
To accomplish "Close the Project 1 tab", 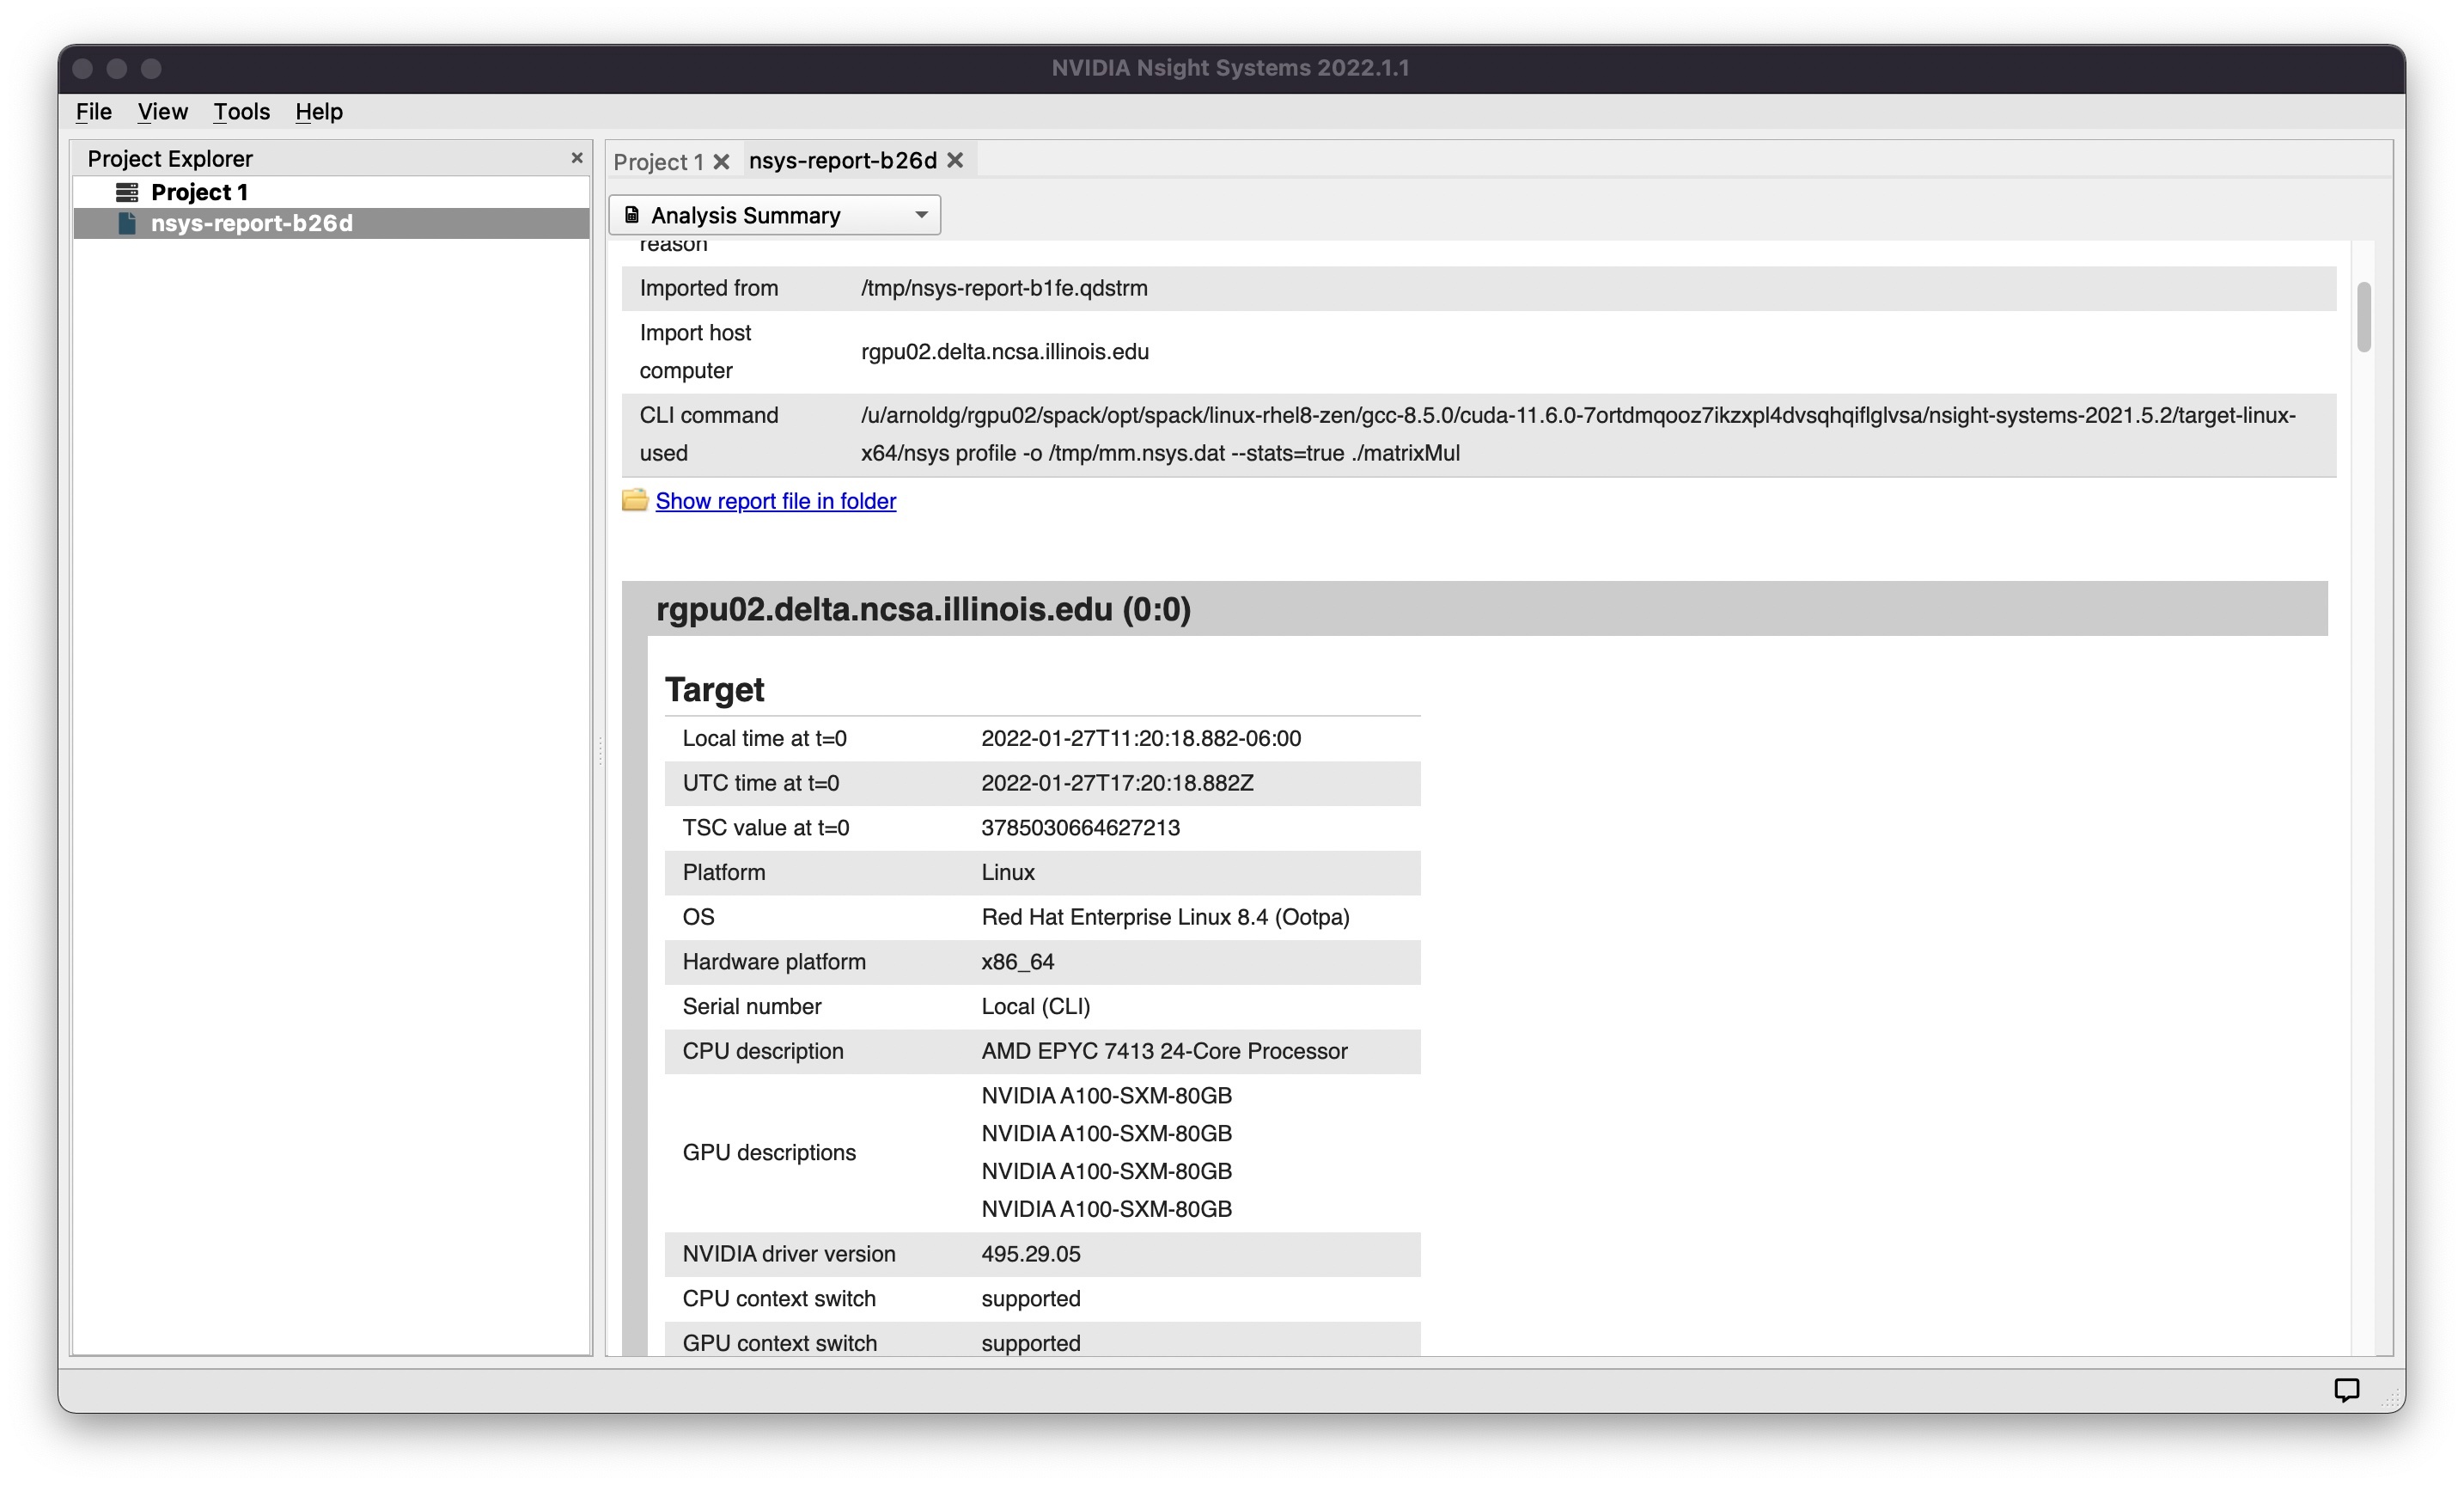I will (x=721, y=161).
